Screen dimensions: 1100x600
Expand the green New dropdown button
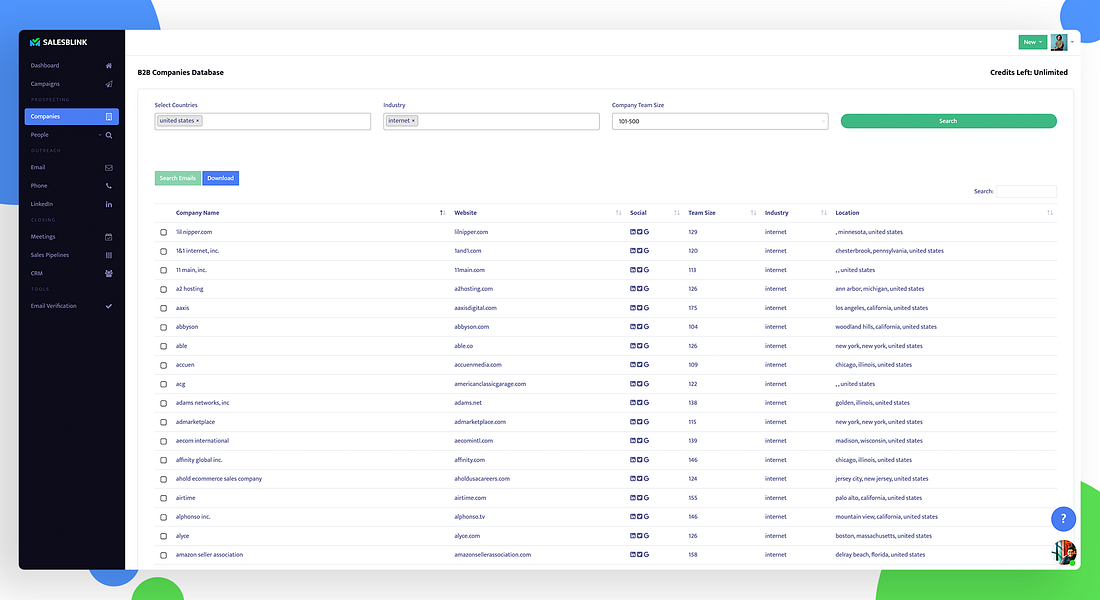tap(1033, 42)
